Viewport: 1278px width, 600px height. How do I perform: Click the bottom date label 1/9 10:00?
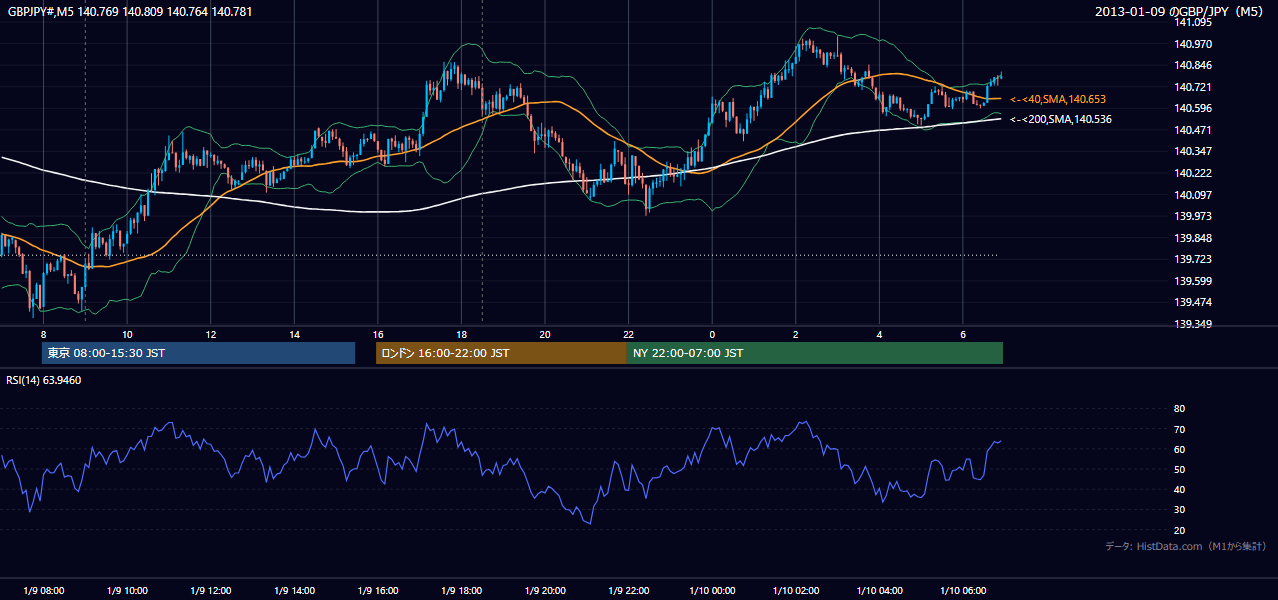127,590
